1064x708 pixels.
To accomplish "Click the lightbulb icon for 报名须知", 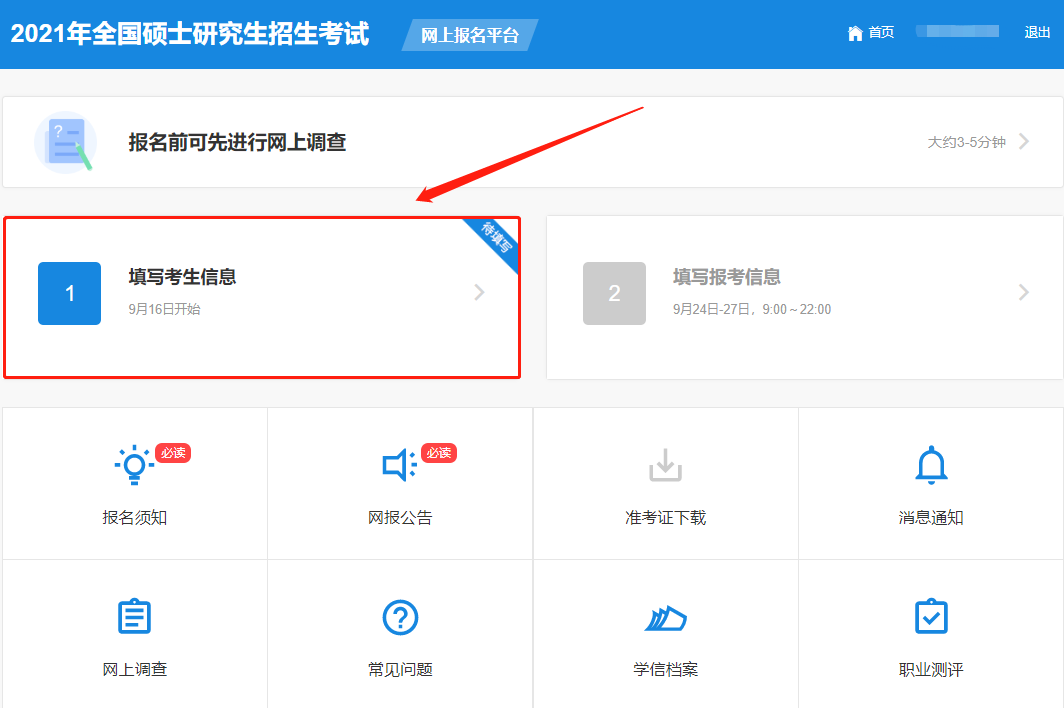I will tap(134, 465).
